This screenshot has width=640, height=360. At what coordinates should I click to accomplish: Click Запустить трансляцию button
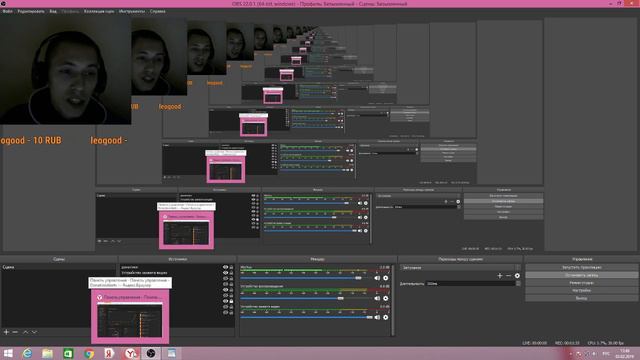[x=582, y=267]
